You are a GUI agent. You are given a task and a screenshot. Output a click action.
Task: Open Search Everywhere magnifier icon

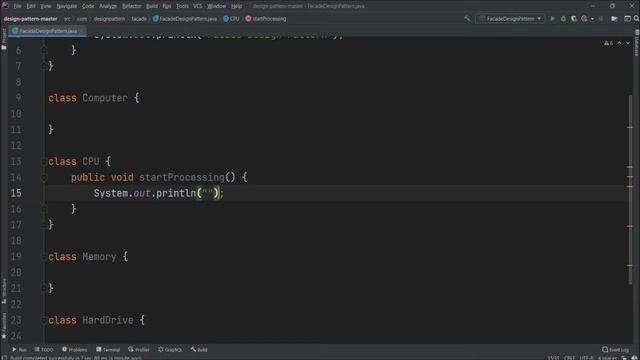pyautogui.click(x=636, y=19)
